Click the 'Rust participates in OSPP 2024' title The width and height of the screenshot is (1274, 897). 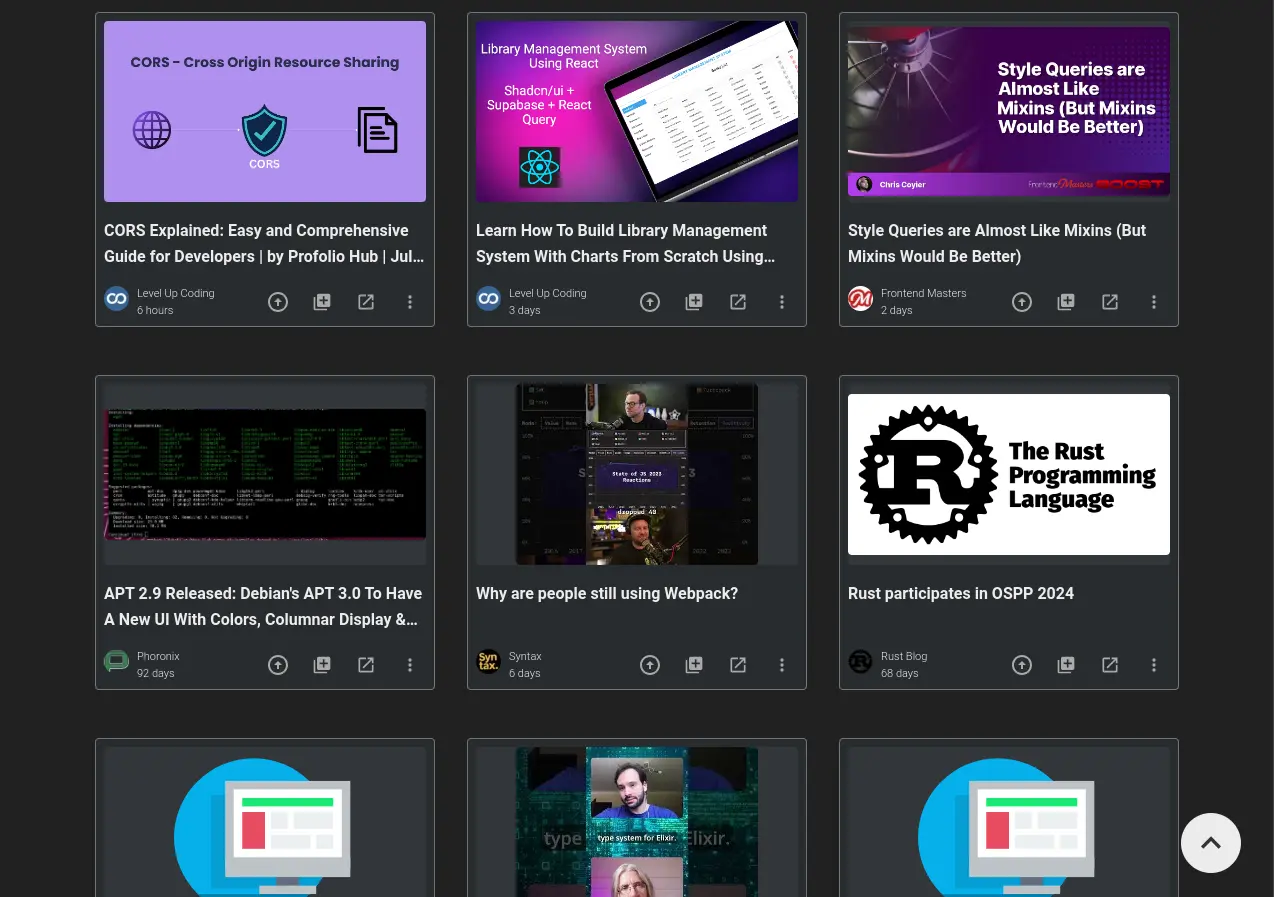coord(961,593)
